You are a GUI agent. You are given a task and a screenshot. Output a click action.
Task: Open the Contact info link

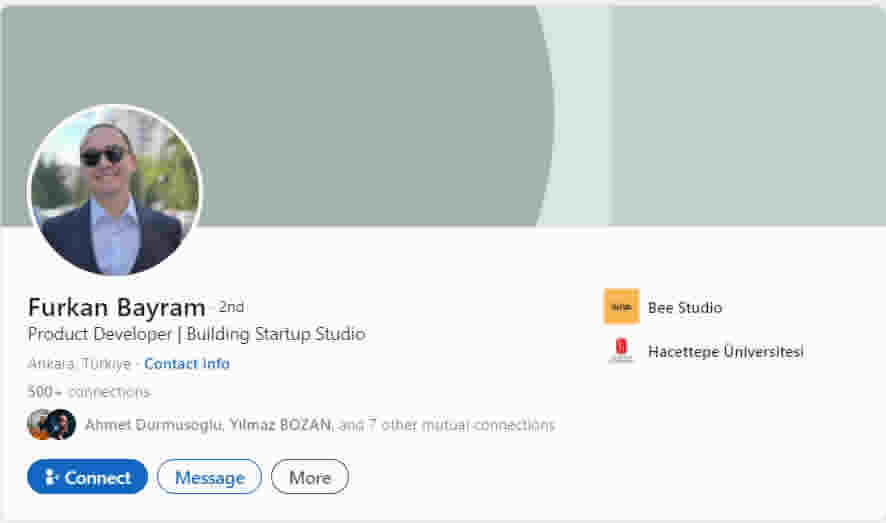[x=187, y=364]
